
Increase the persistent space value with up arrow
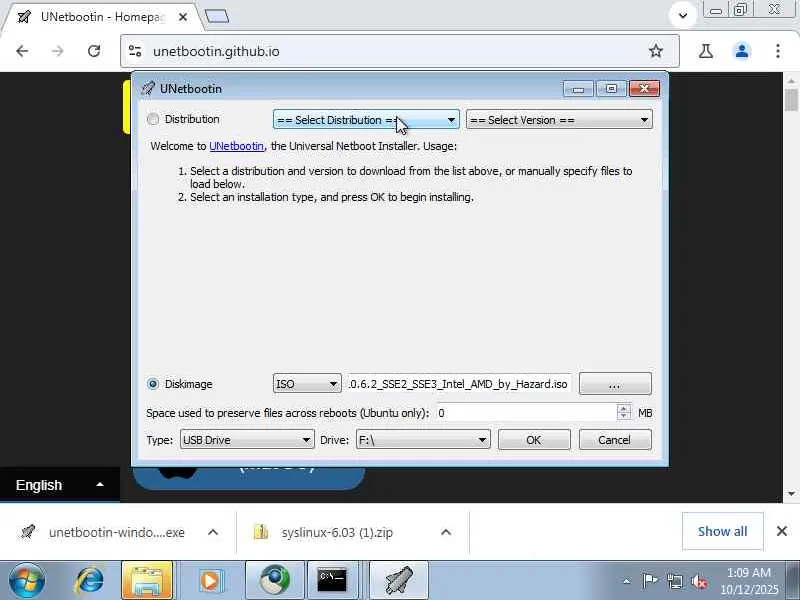coord(623,408)
